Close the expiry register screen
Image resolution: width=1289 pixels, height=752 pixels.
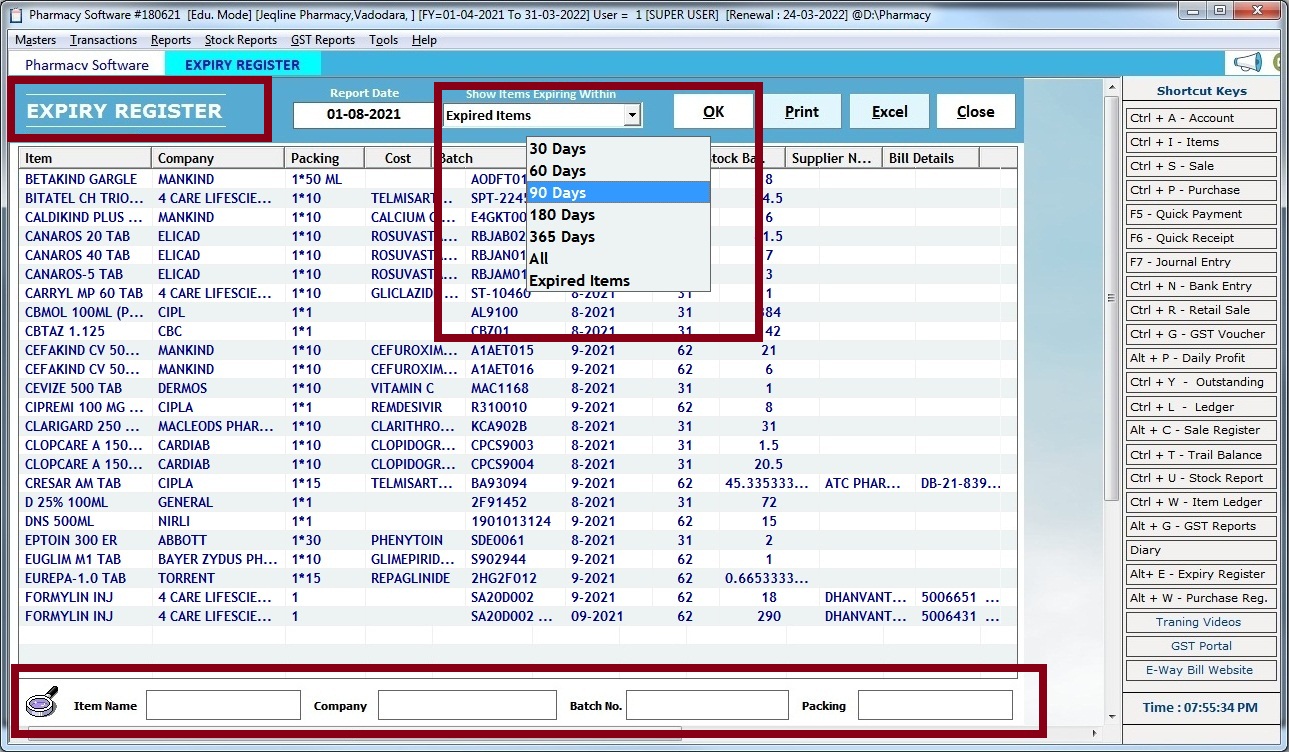coord(975,111)
